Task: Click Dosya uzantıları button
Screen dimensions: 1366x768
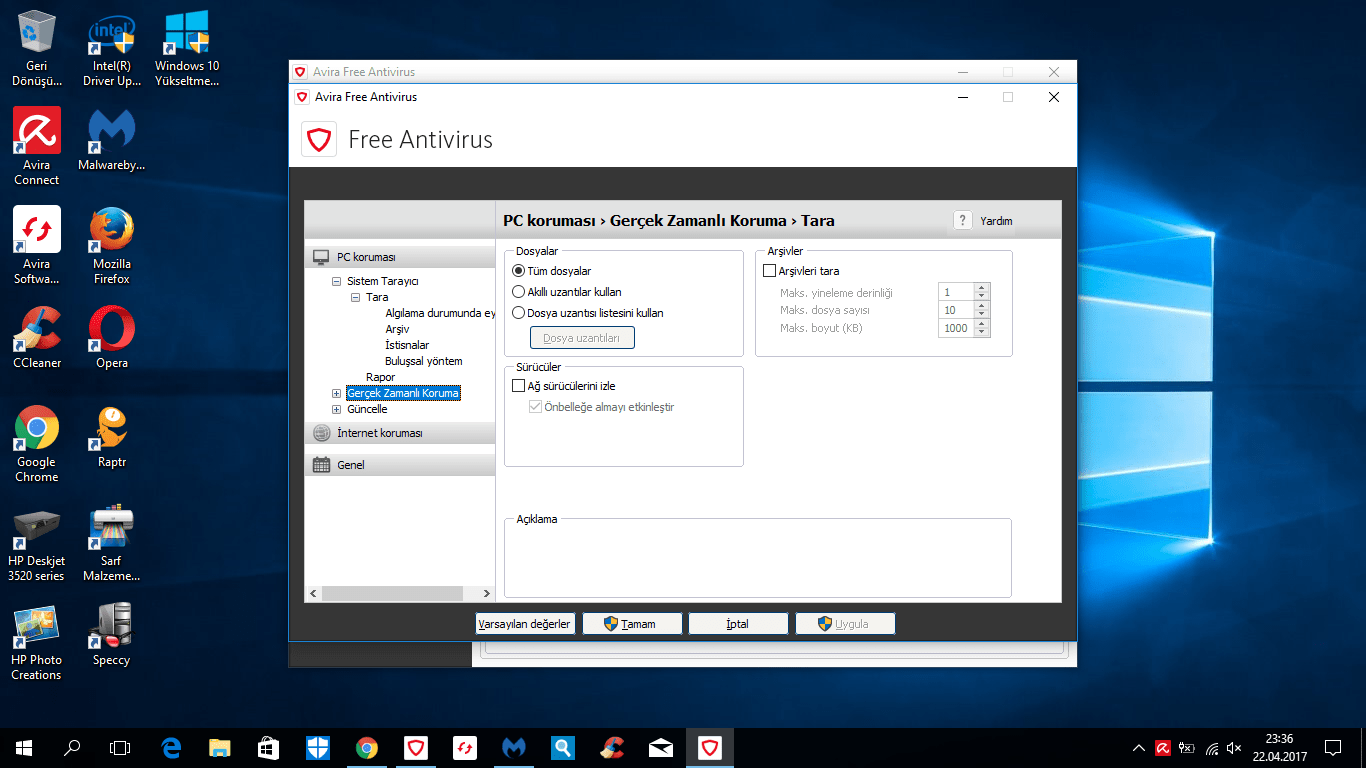Action: click(582, 338)
